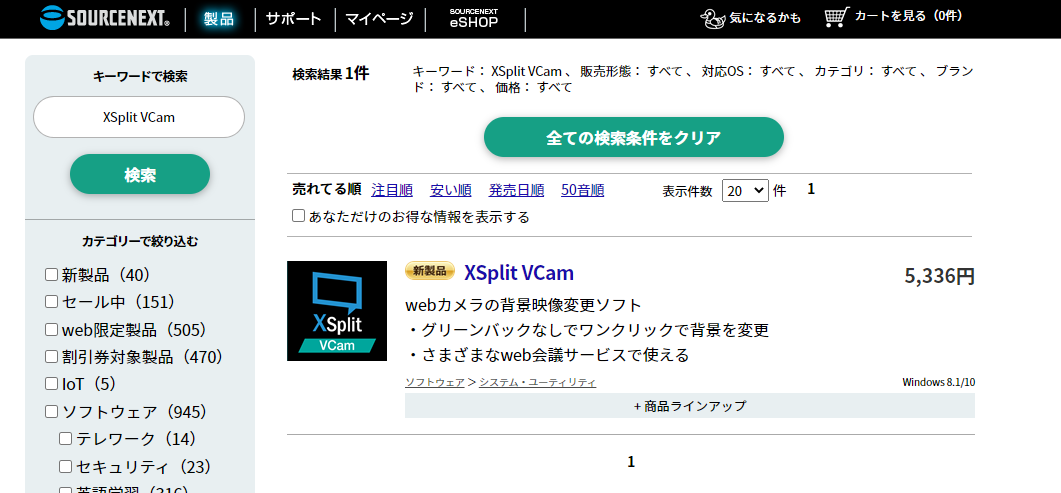Focus the keyword search field

(x=139, y=117)
